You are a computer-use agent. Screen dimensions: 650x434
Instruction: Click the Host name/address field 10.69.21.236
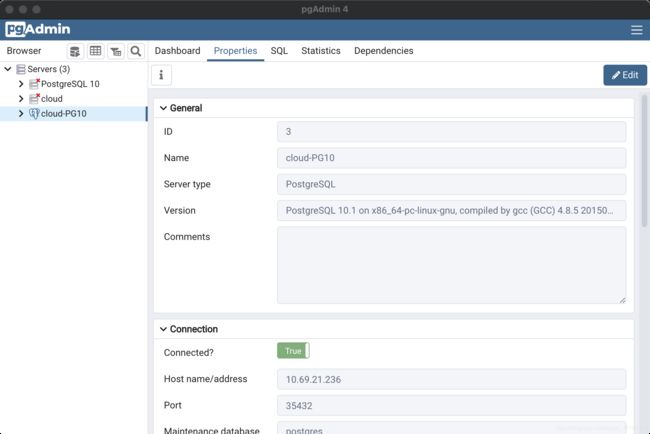pyautogui.click(x=451, y=379)
